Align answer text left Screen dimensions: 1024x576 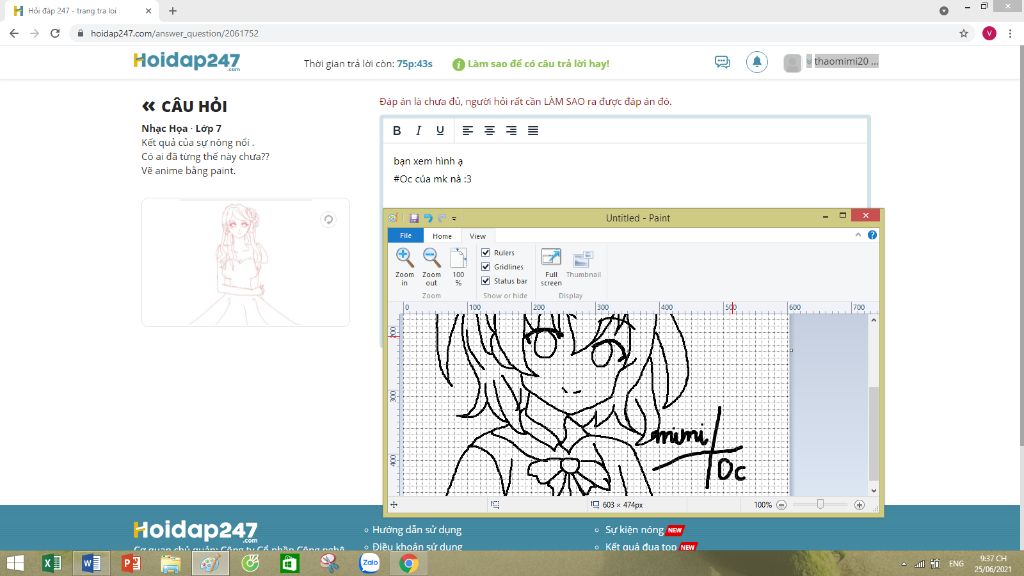point(468,131)
